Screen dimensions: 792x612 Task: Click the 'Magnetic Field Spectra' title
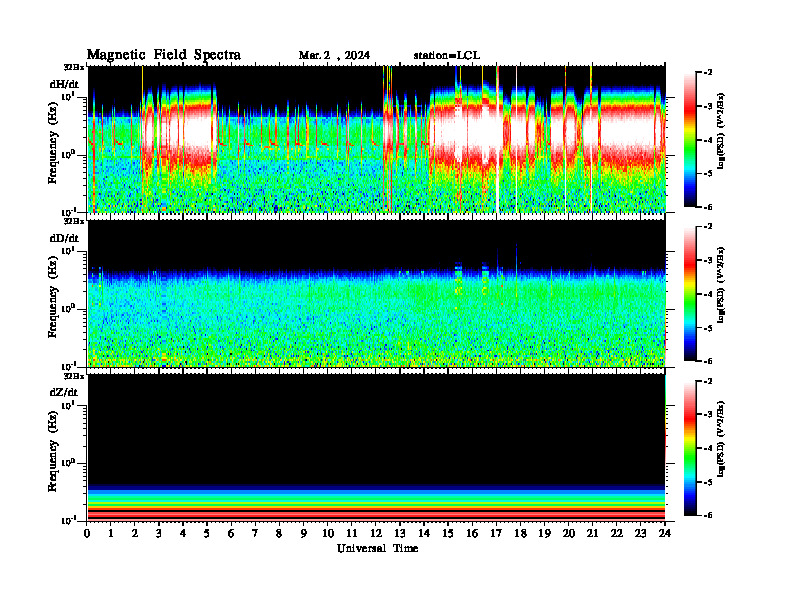point(164,55)
